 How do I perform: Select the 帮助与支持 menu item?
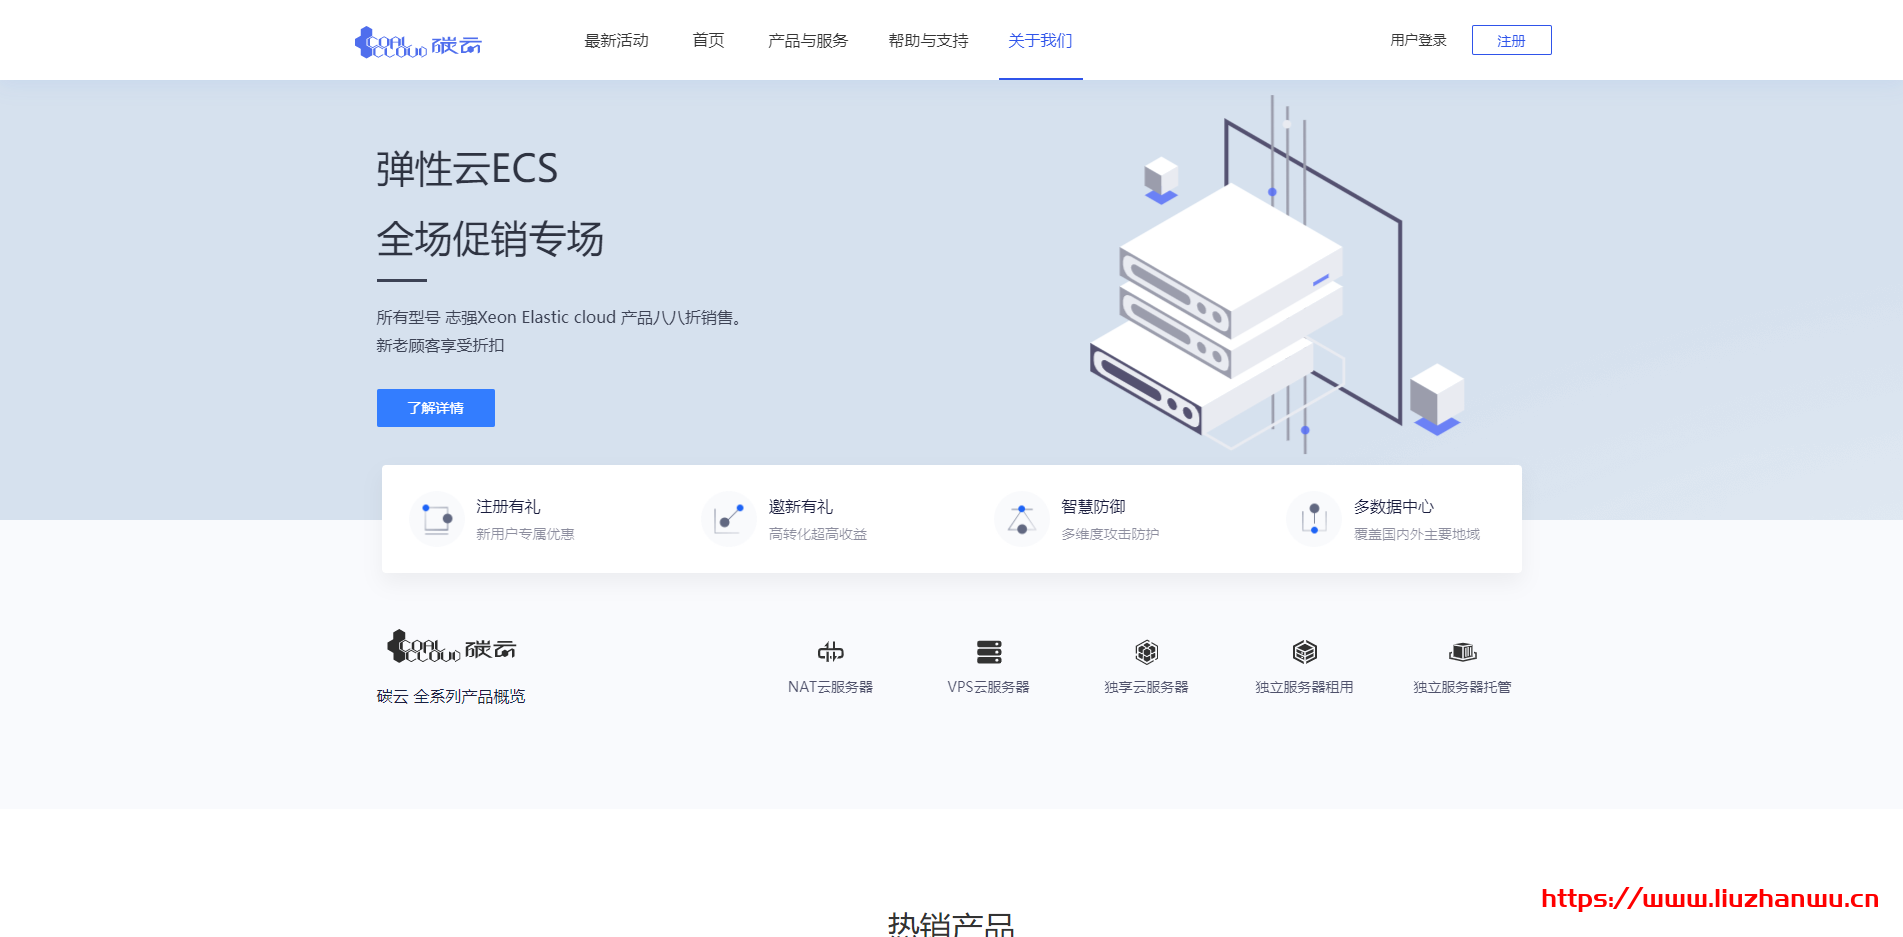(927, 40)
